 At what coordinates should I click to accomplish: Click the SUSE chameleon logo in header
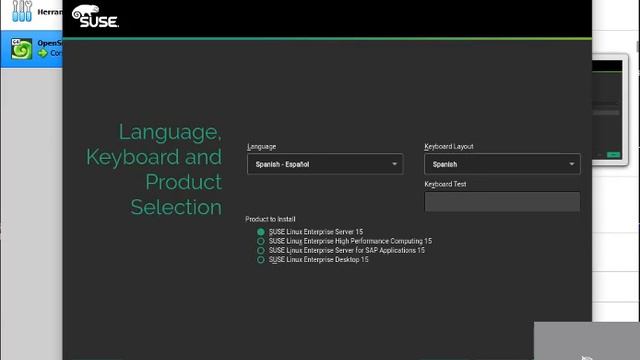click(x=95, y=16)
